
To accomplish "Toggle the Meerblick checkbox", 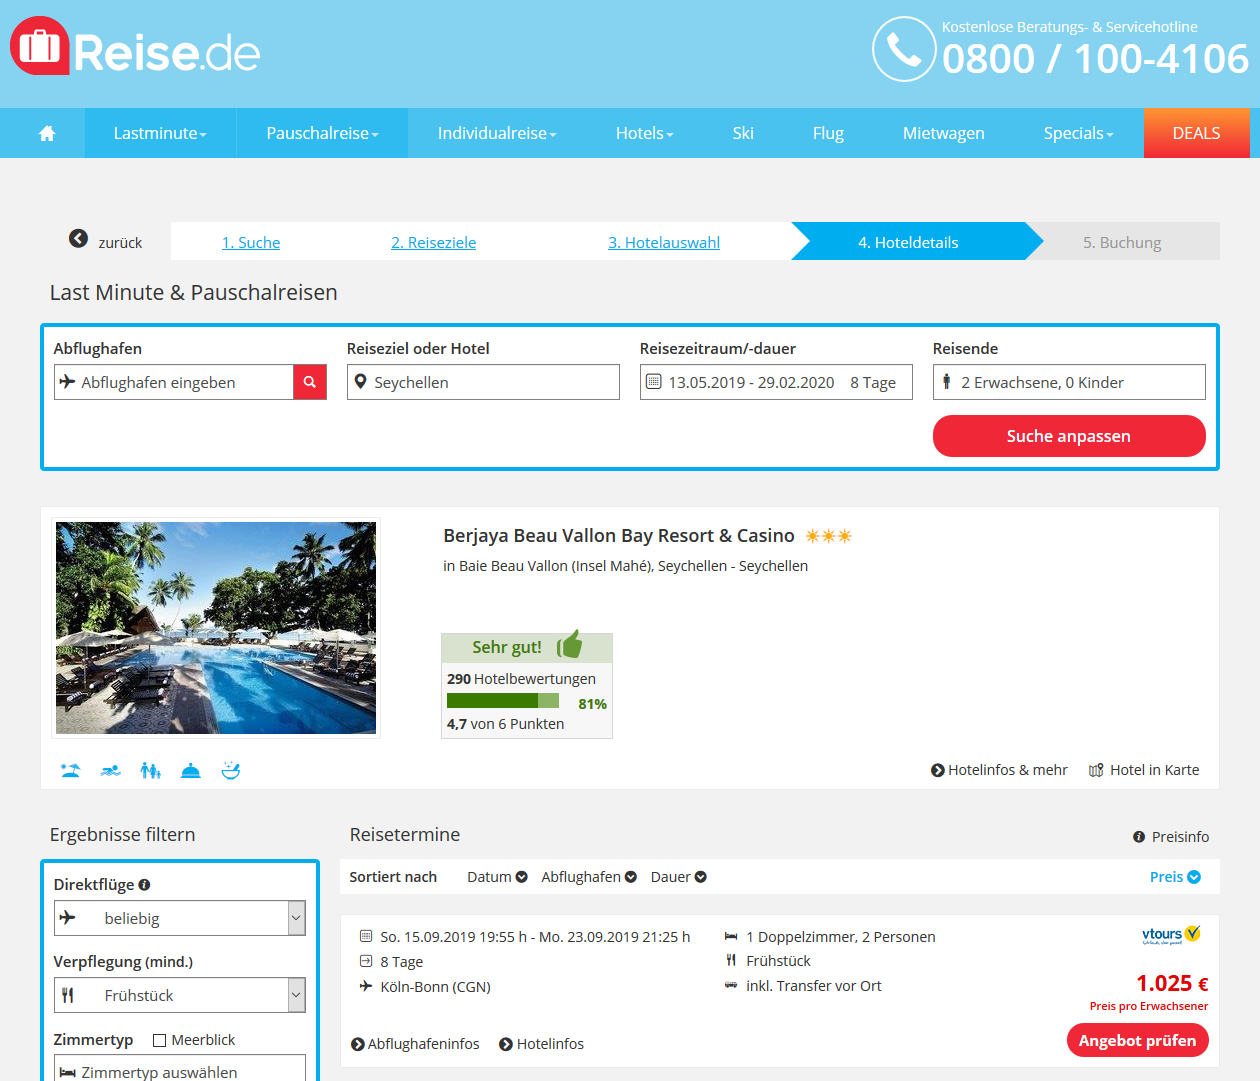I will (x=159, y=1040).
